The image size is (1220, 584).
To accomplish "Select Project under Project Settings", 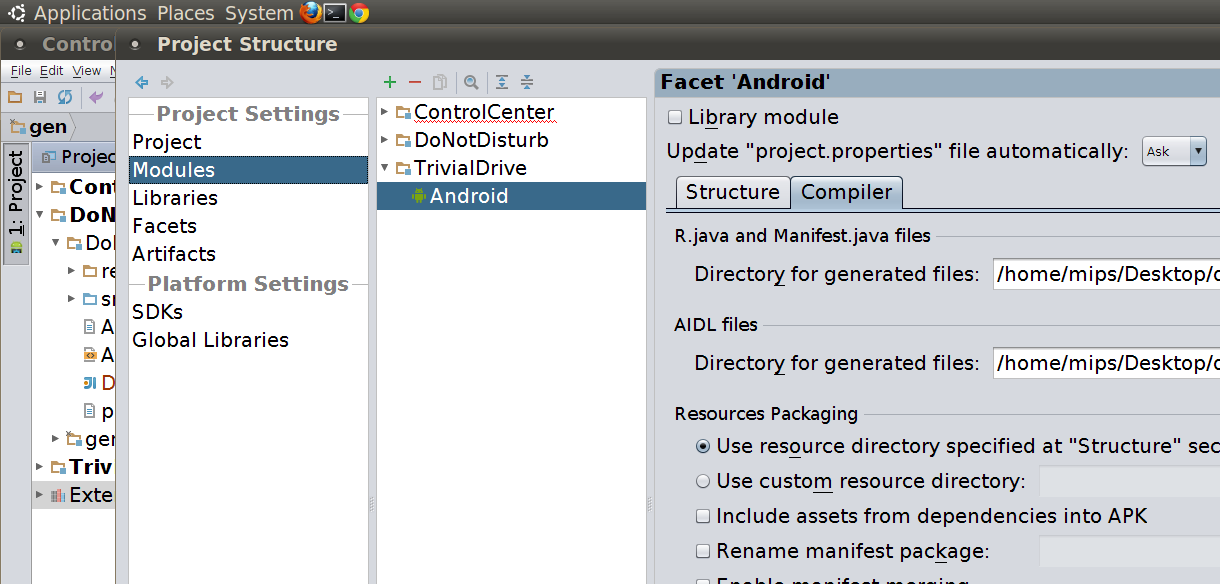I will [248, 142].
